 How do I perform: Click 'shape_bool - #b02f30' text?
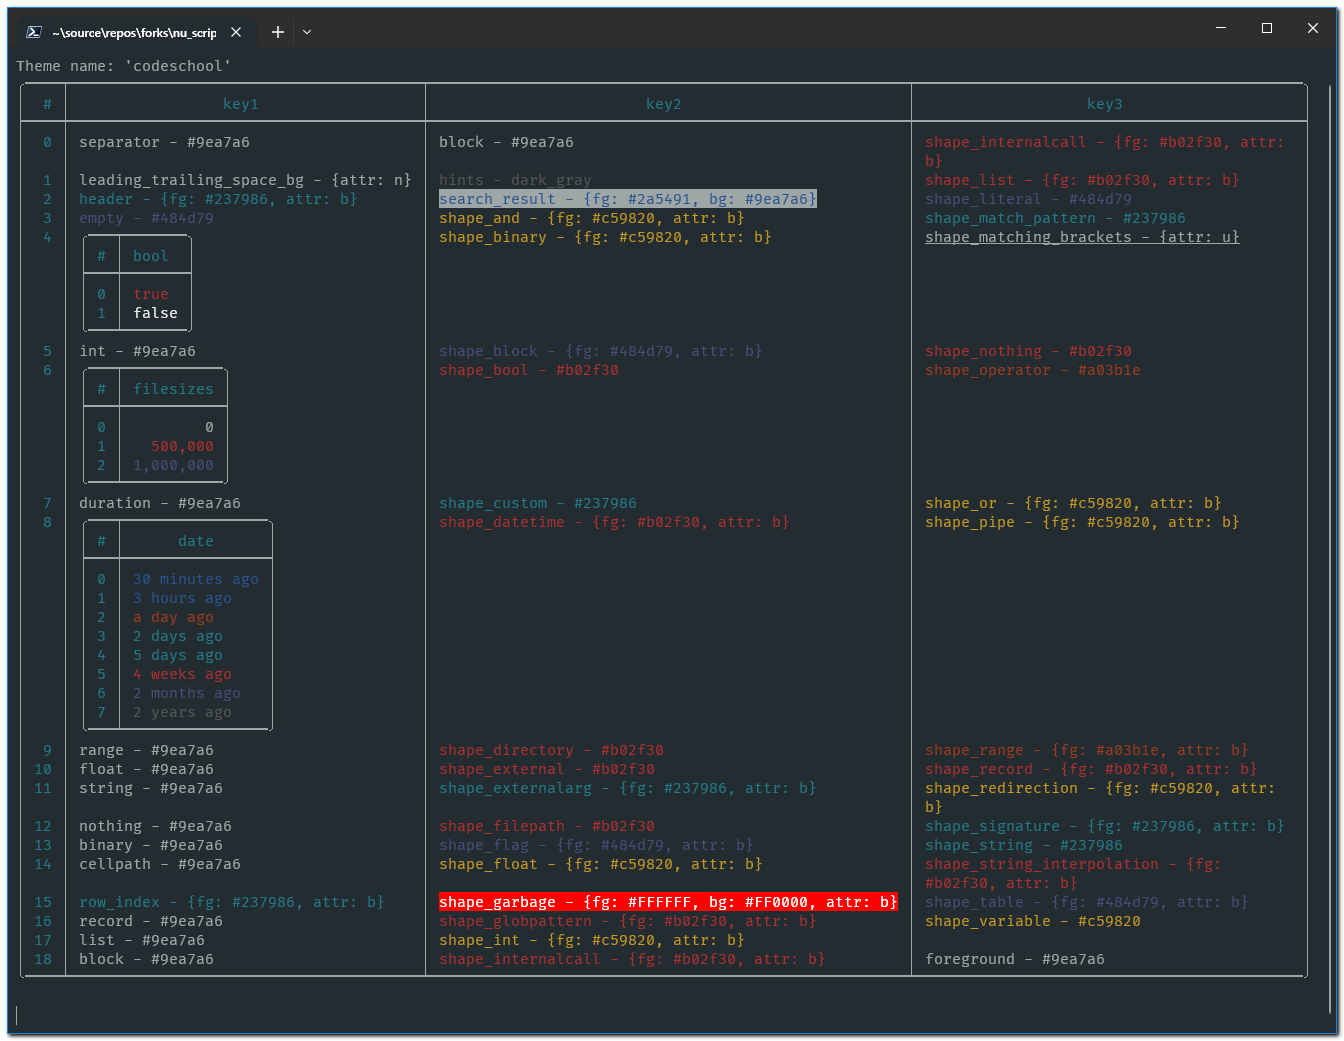pos(529,370)
